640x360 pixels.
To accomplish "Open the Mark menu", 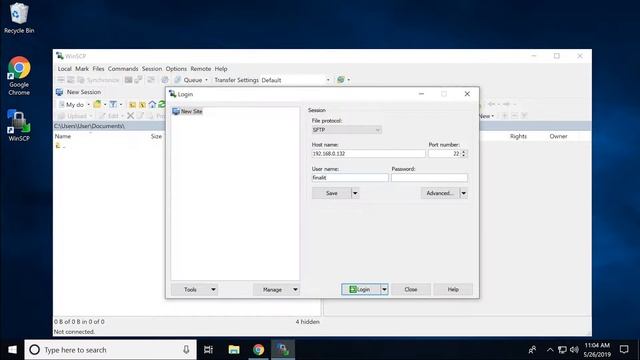I will click(x=82, y=69).
